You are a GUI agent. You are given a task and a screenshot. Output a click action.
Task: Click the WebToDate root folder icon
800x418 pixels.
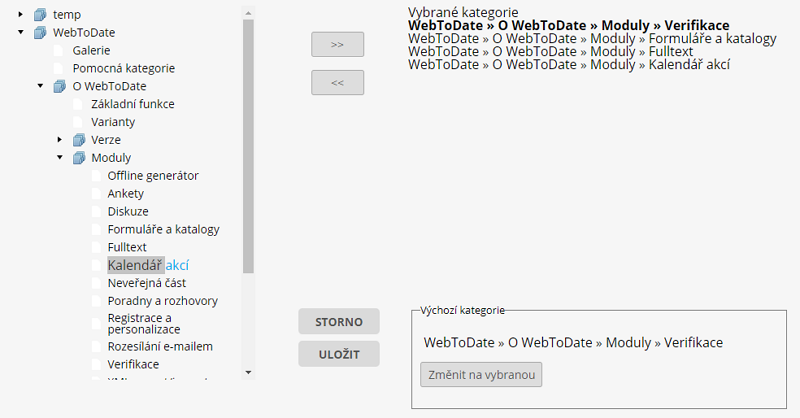click(x=40, y=33)
